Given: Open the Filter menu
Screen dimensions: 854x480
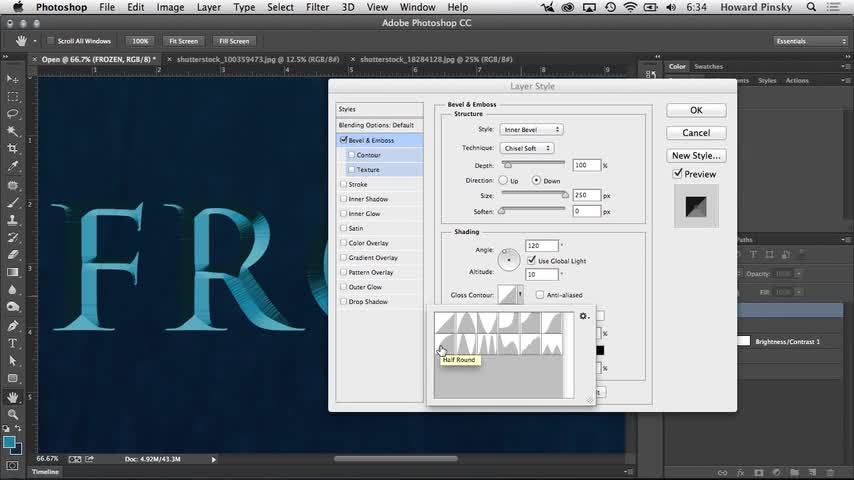Looking at the screenshot, I should pyautogui.click(x=318, y=7).
